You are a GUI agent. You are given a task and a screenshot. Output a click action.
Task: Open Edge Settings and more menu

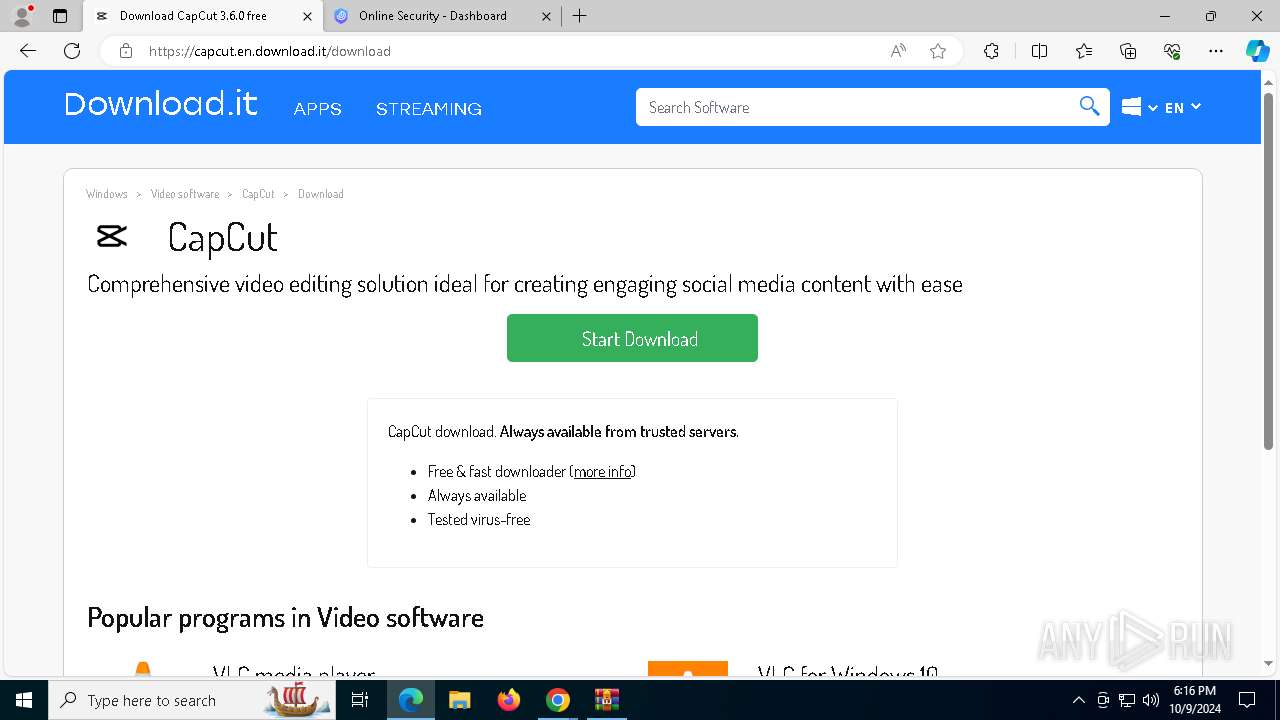point(1216,51)
